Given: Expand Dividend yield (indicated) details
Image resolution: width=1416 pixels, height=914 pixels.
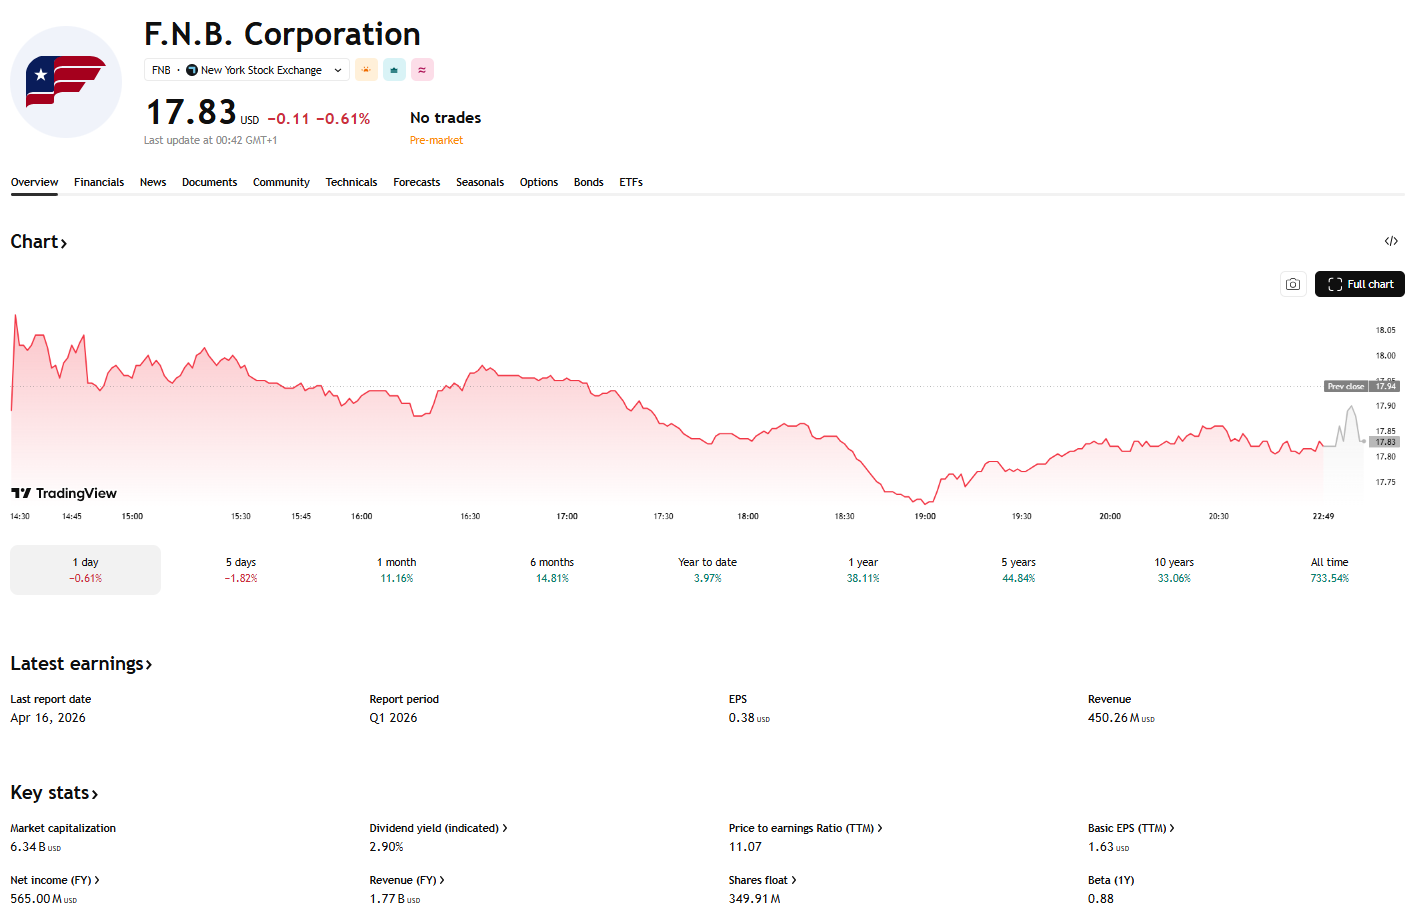Looking at the screenshot, I should click(x=439, y=828).
